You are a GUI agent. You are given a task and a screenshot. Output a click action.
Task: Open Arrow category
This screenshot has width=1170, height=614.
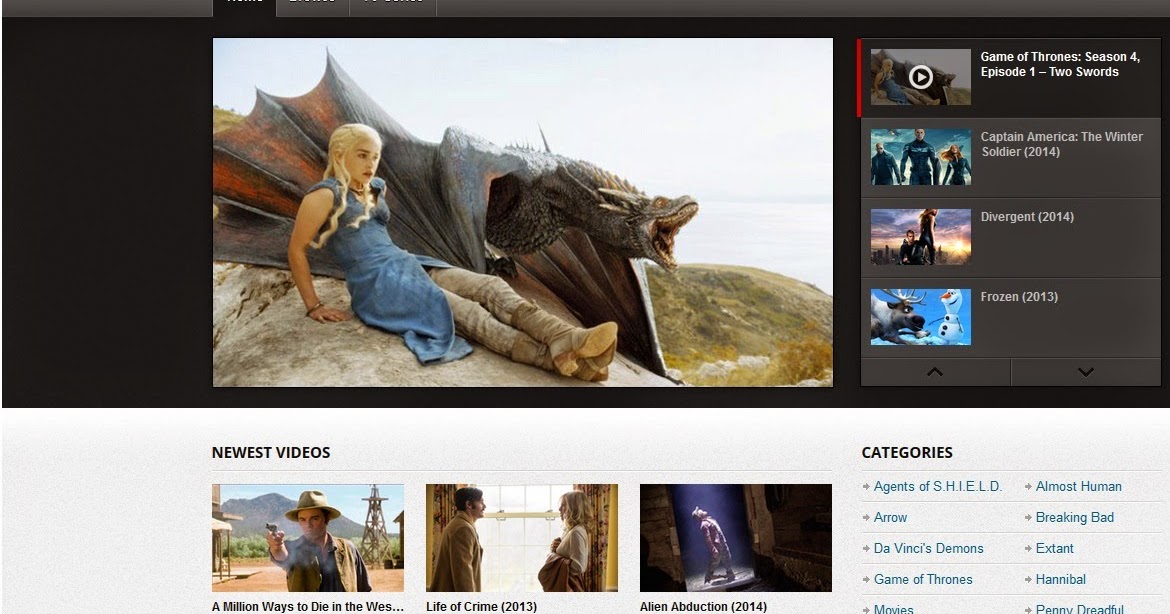(x=890, y=518)
